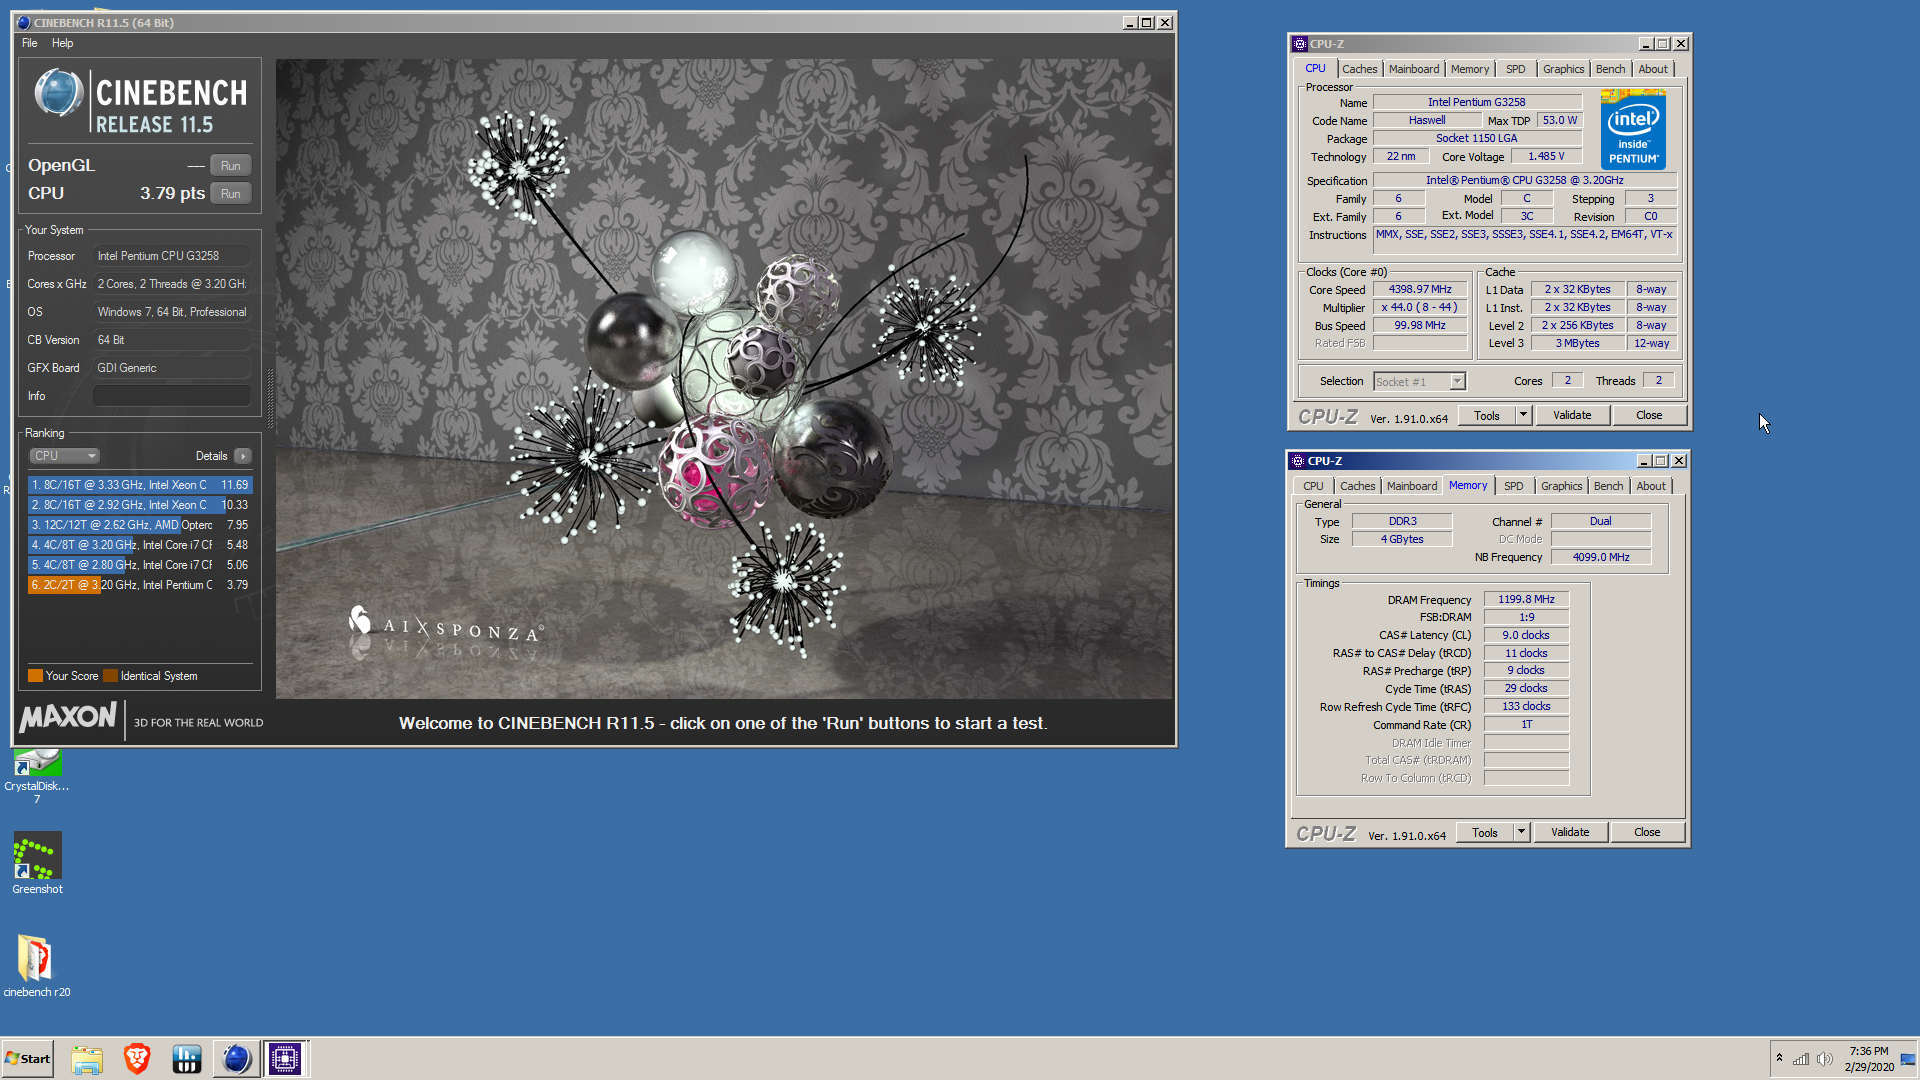The width and height of the screenshot is (1920, 1080).
Task: Select ranking entry 3, AMD Opteron 7.95
Action: pyautogui.click(x=140, y=525)
